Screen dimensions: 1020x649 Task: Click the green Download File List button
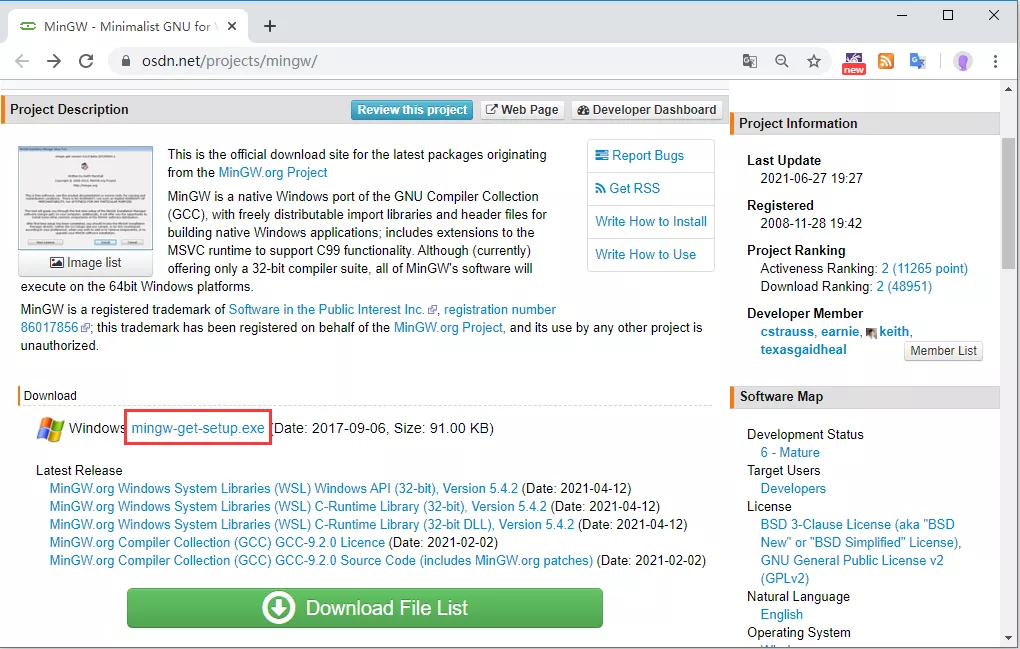click(365, 608)
